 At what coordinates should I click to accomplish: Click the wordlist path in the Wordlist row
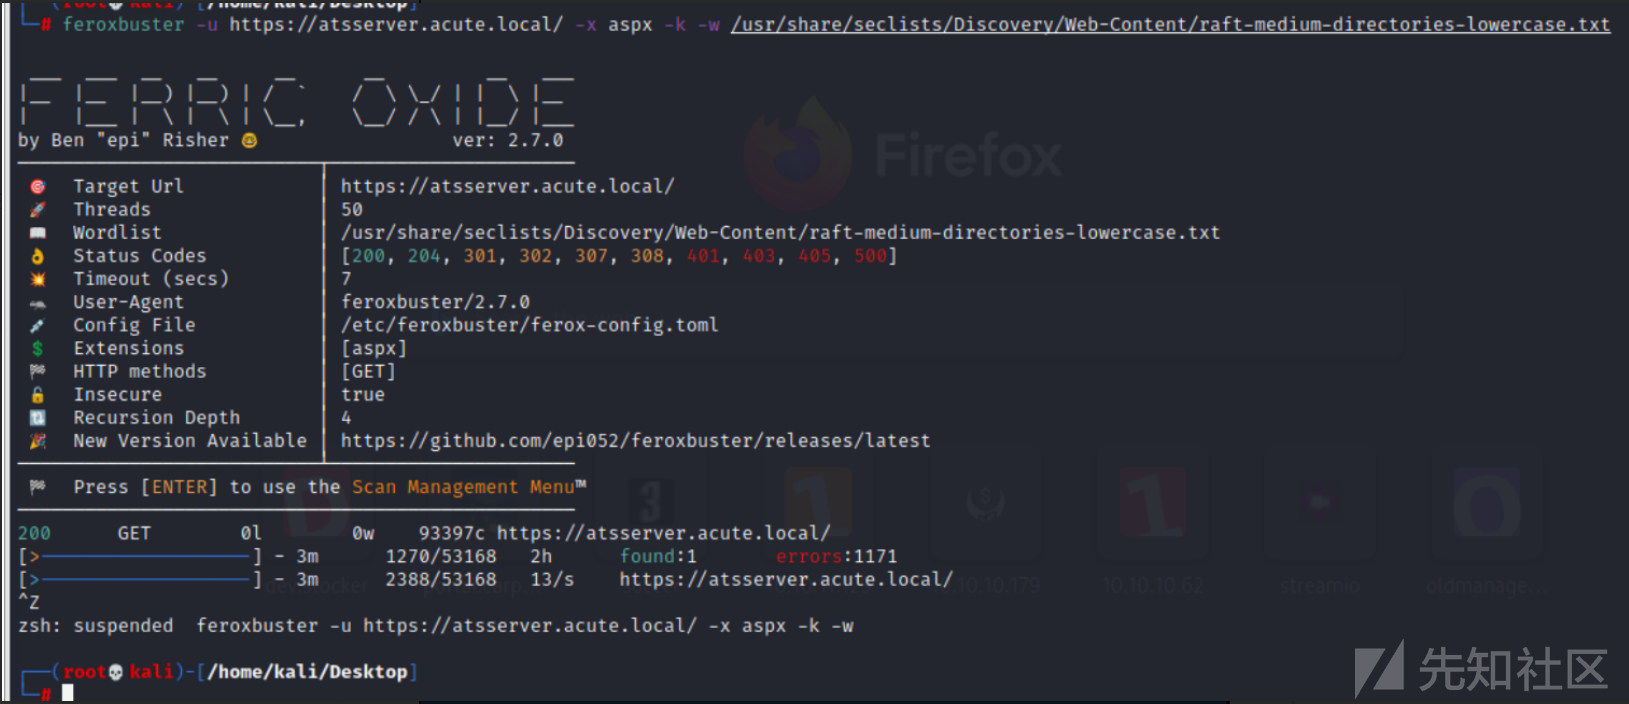click(x=780, y=233)
